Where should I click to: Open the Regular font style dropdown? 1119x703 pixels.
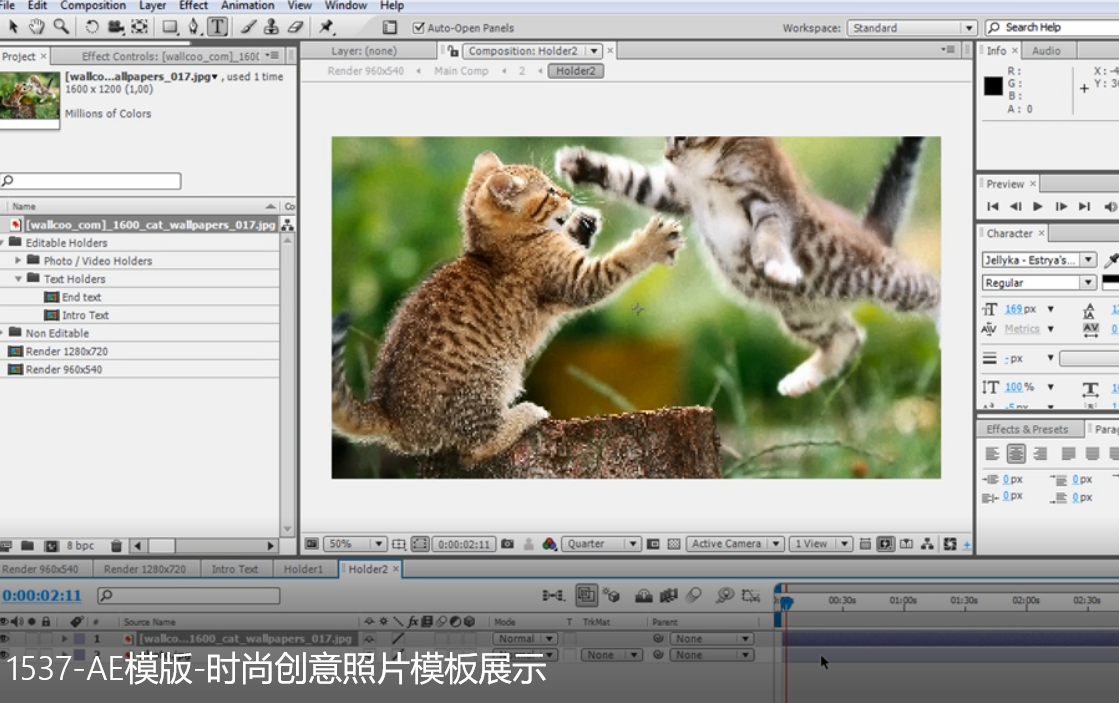pos(1038,283)
